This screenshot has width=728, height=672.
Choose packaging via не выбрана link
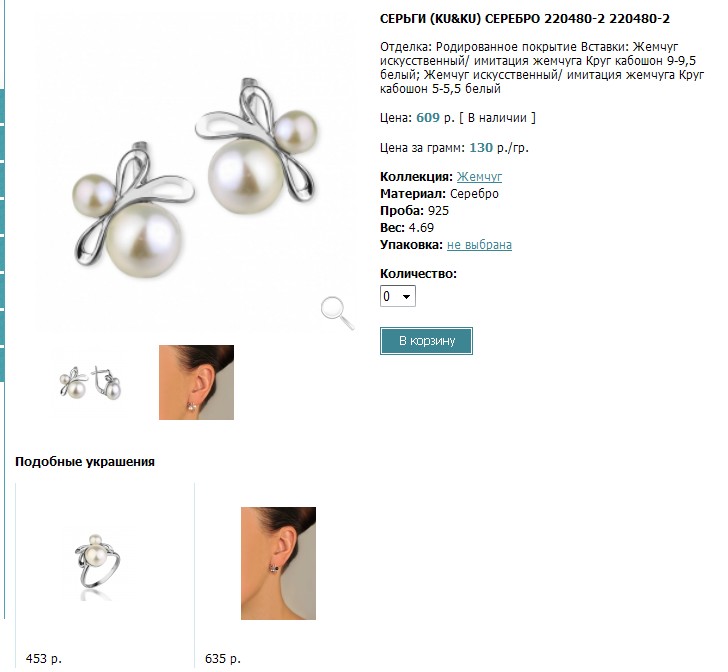tap(479, 245)
